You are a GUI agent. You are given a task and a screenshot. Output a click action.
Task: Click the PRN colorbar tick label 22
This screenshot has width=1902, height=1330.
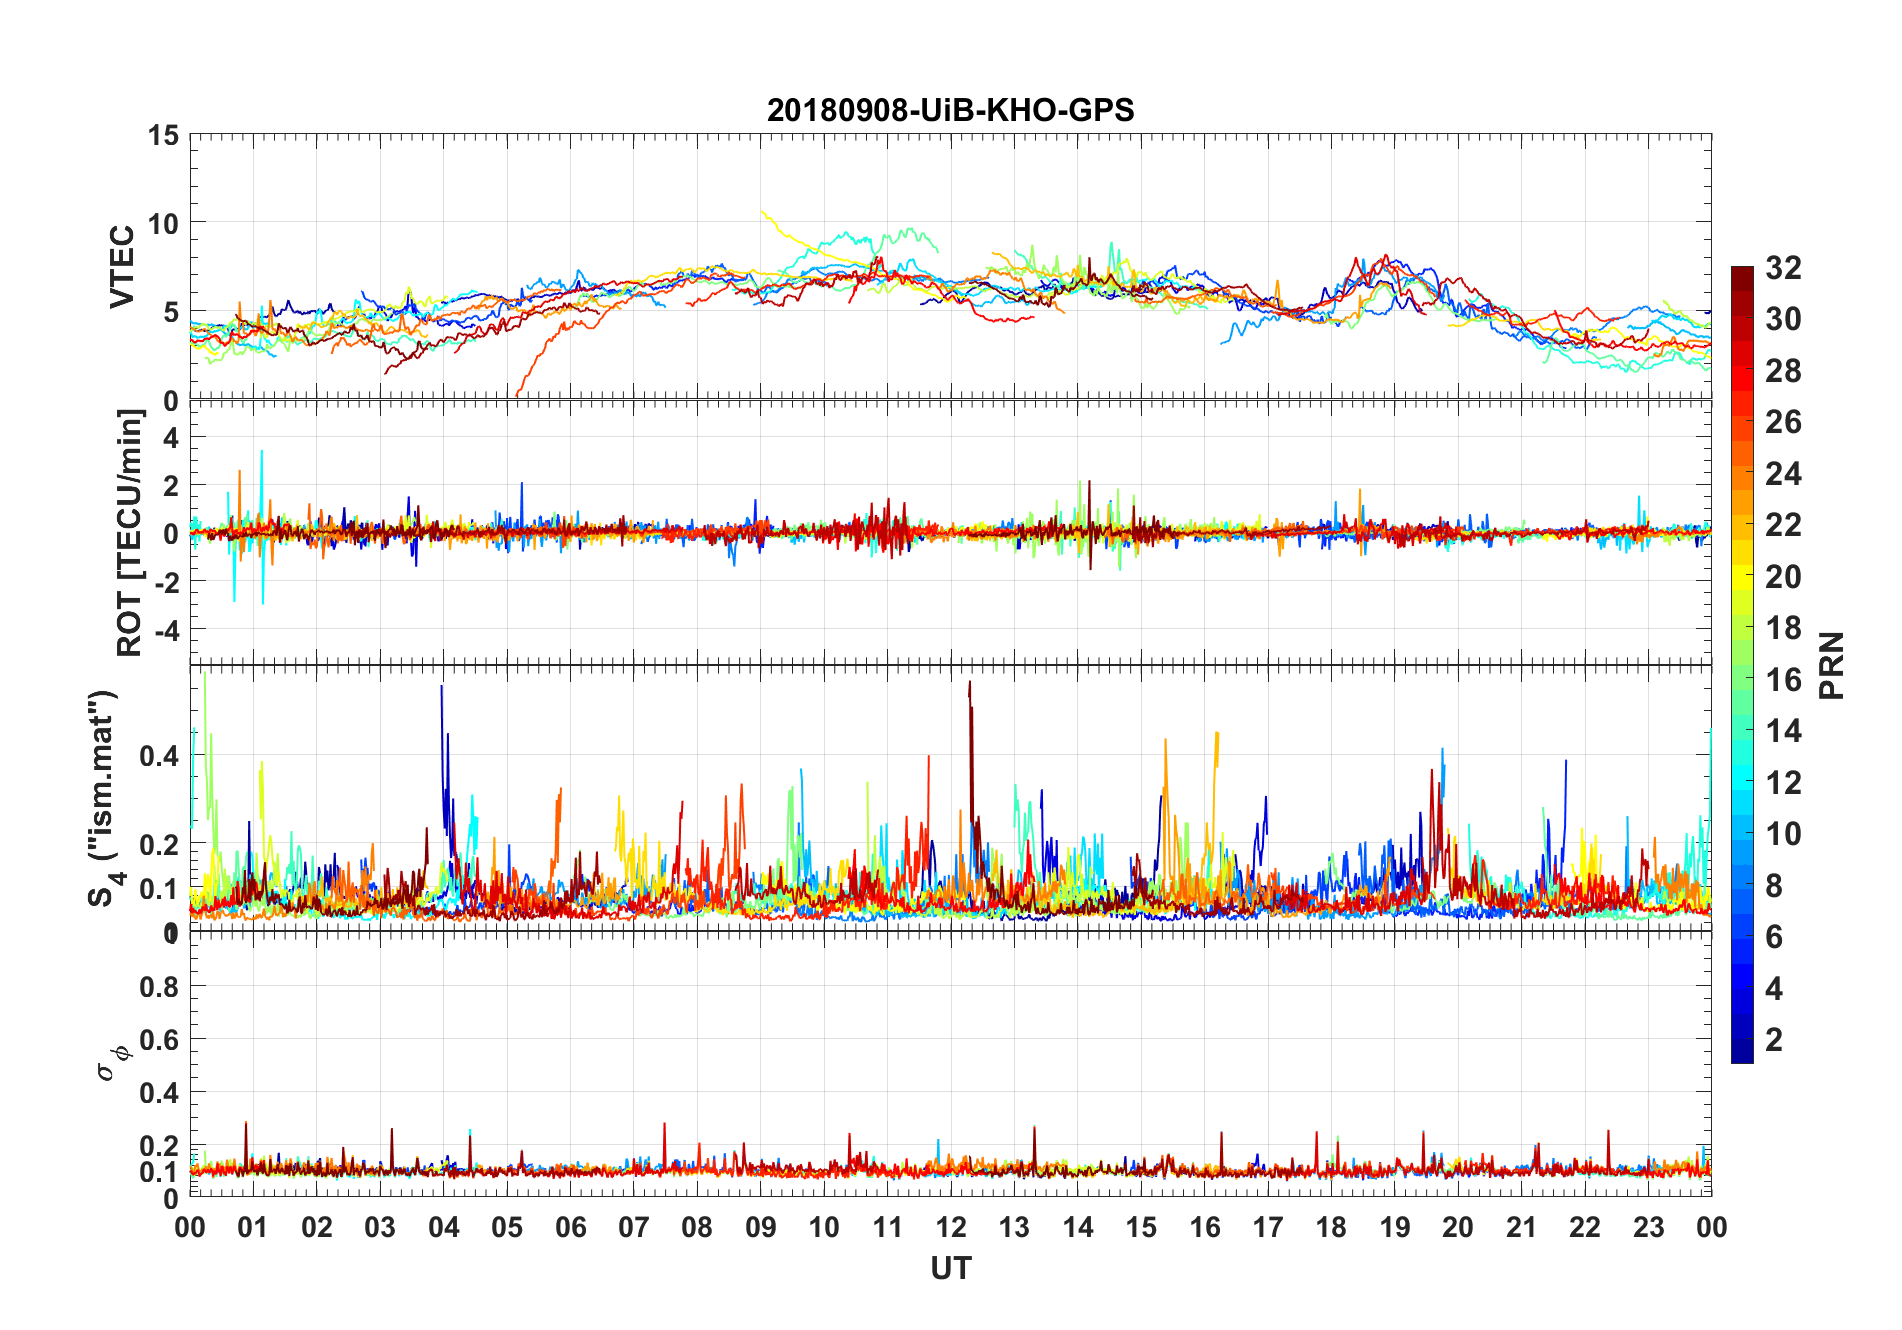coord(1783,525)
